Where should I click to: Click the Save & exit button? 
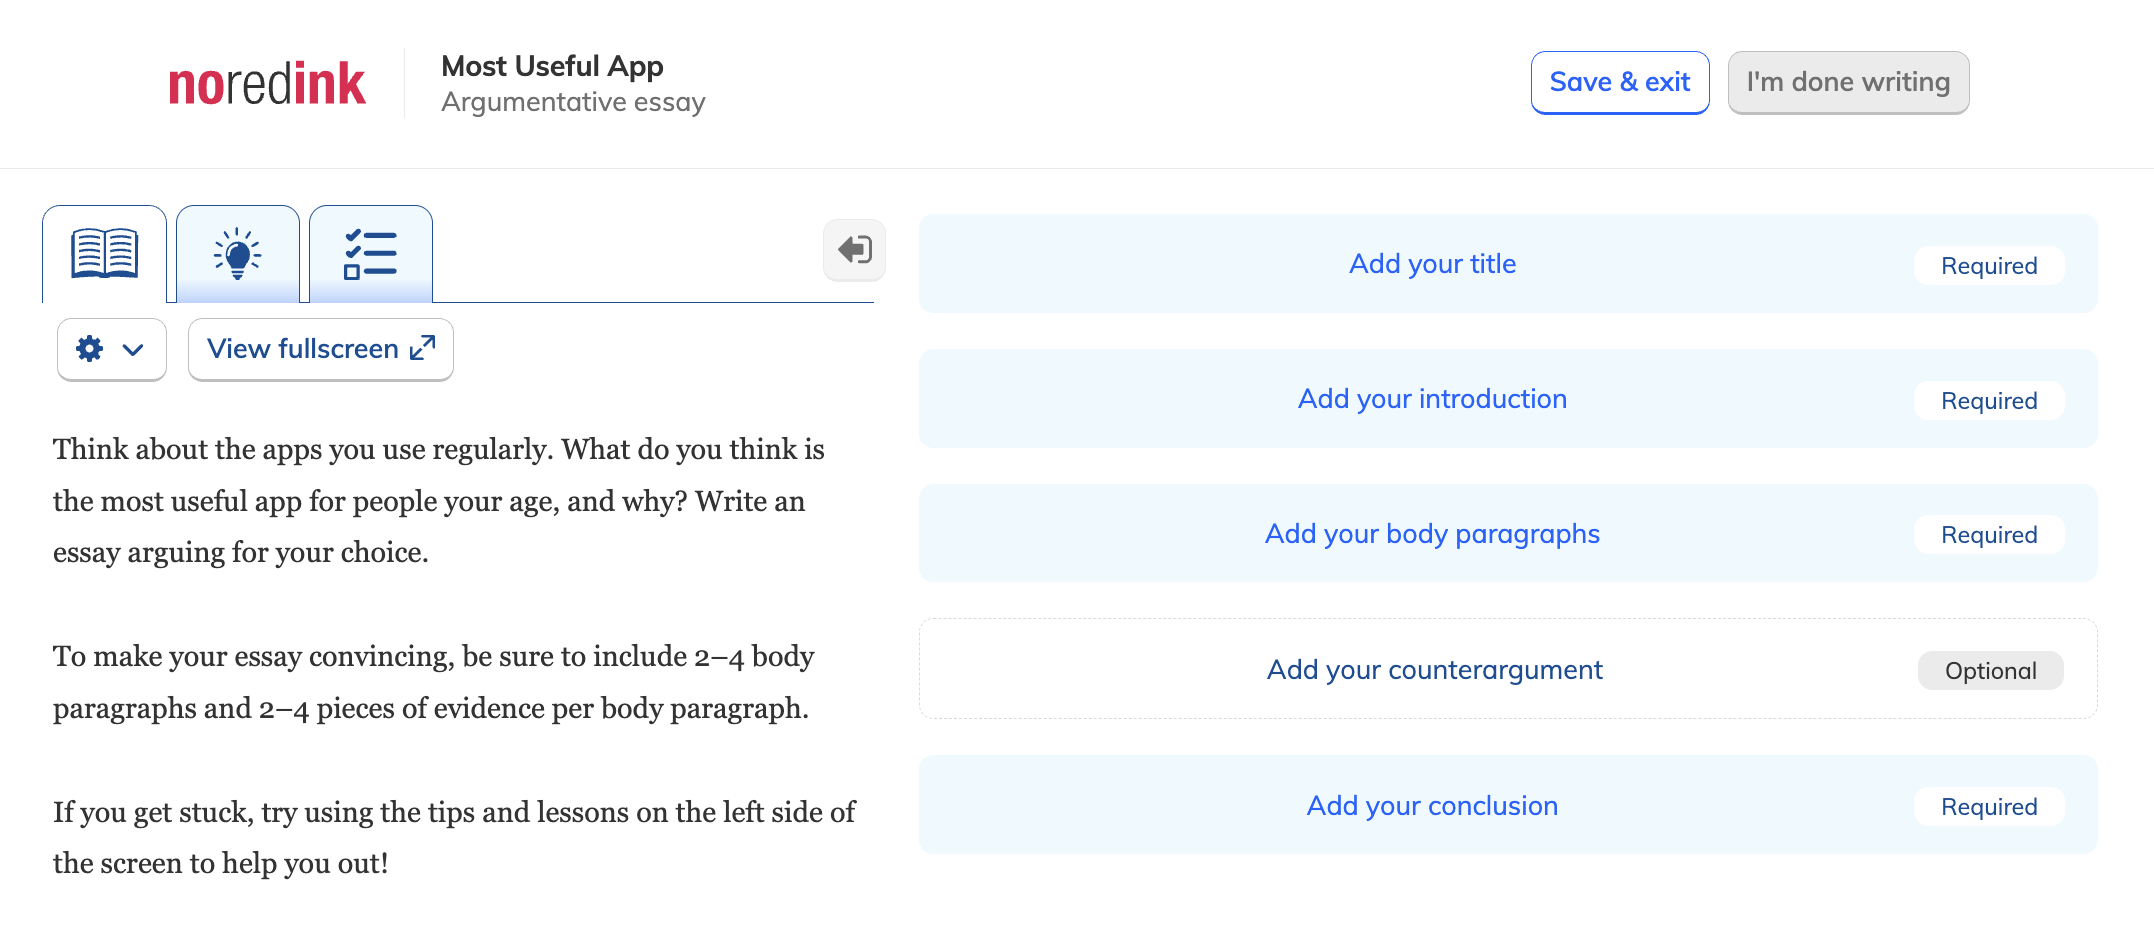click(x=1620, y=82)
